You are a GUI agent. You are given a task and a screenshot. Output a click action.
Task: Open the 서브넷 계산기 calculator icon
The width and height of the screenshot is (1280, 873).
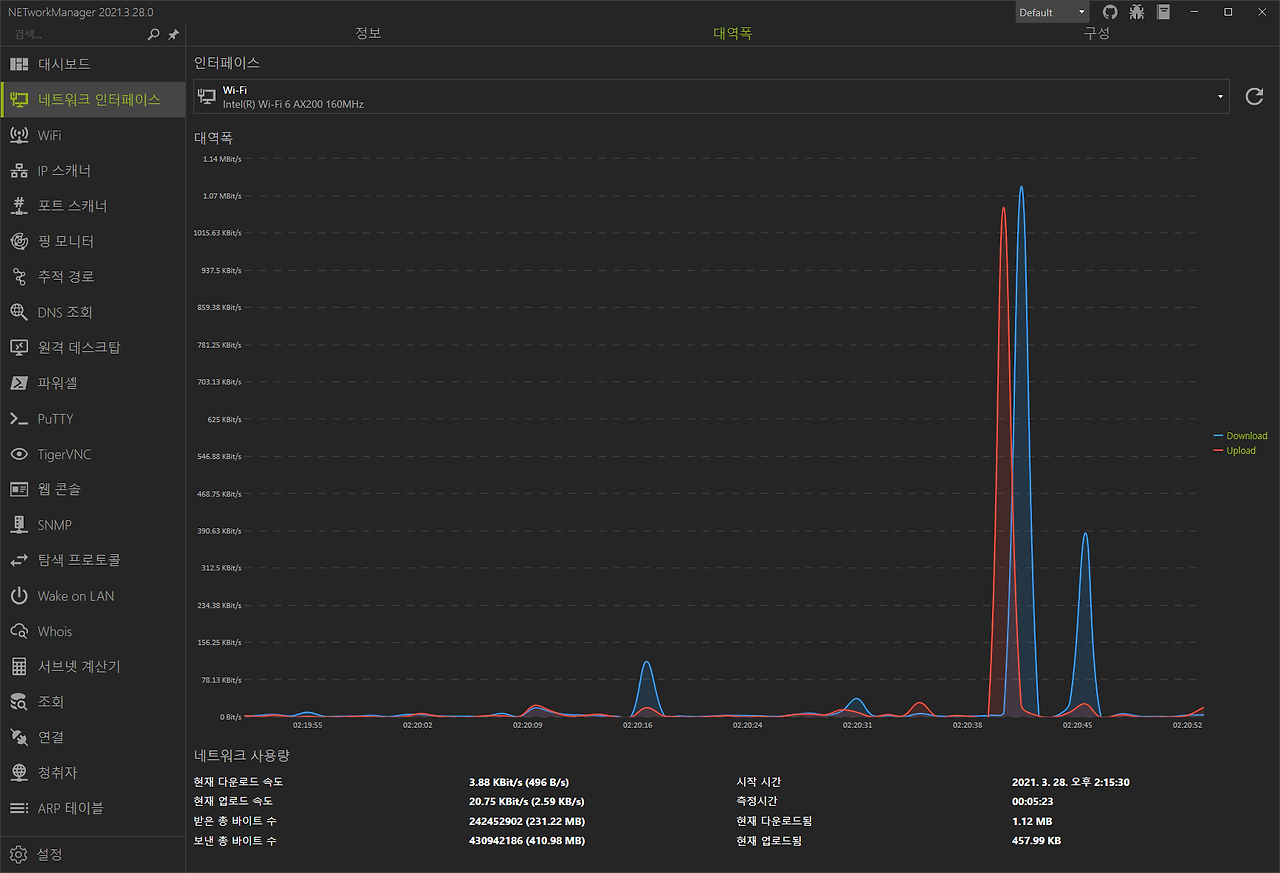click(19, 666)
